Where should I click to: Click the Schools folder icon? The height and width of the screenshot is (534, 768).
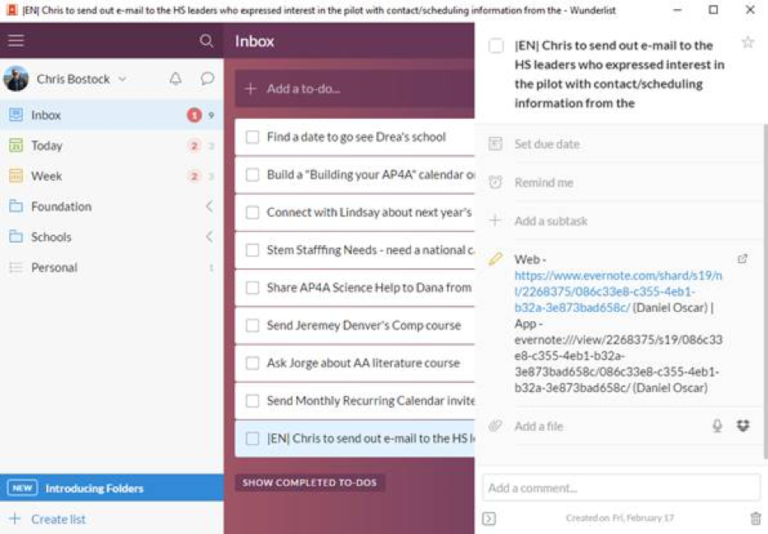[x=16, y=236]
